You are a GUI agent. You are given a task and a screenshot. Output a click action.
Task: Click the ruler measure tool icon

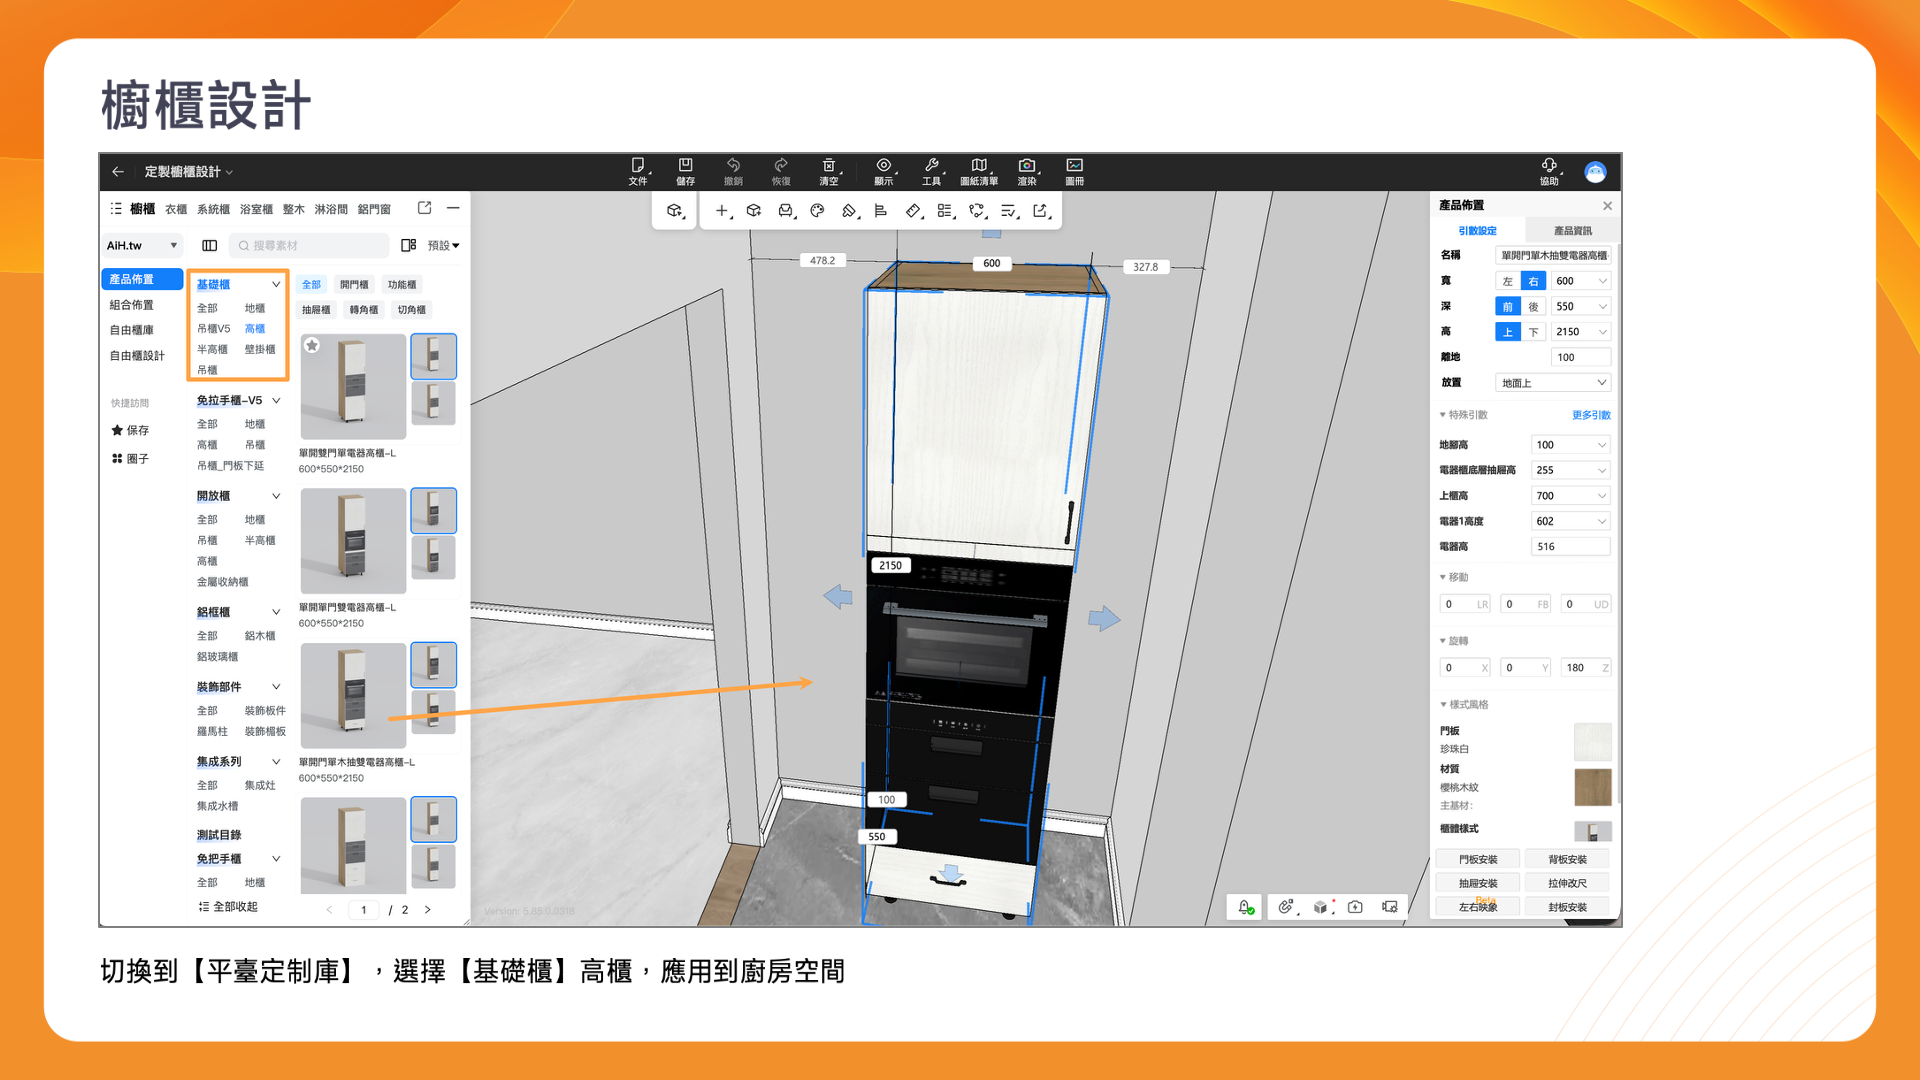pyautogui.click(x=912, y=211)
